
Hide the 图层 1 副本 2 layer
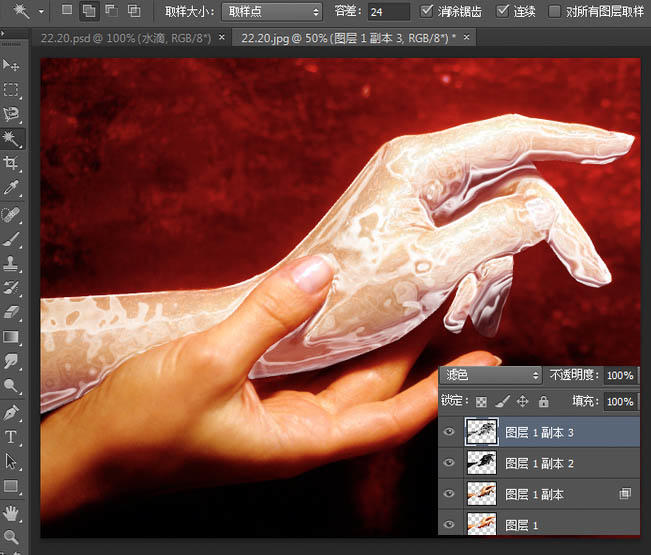[449, 463]
